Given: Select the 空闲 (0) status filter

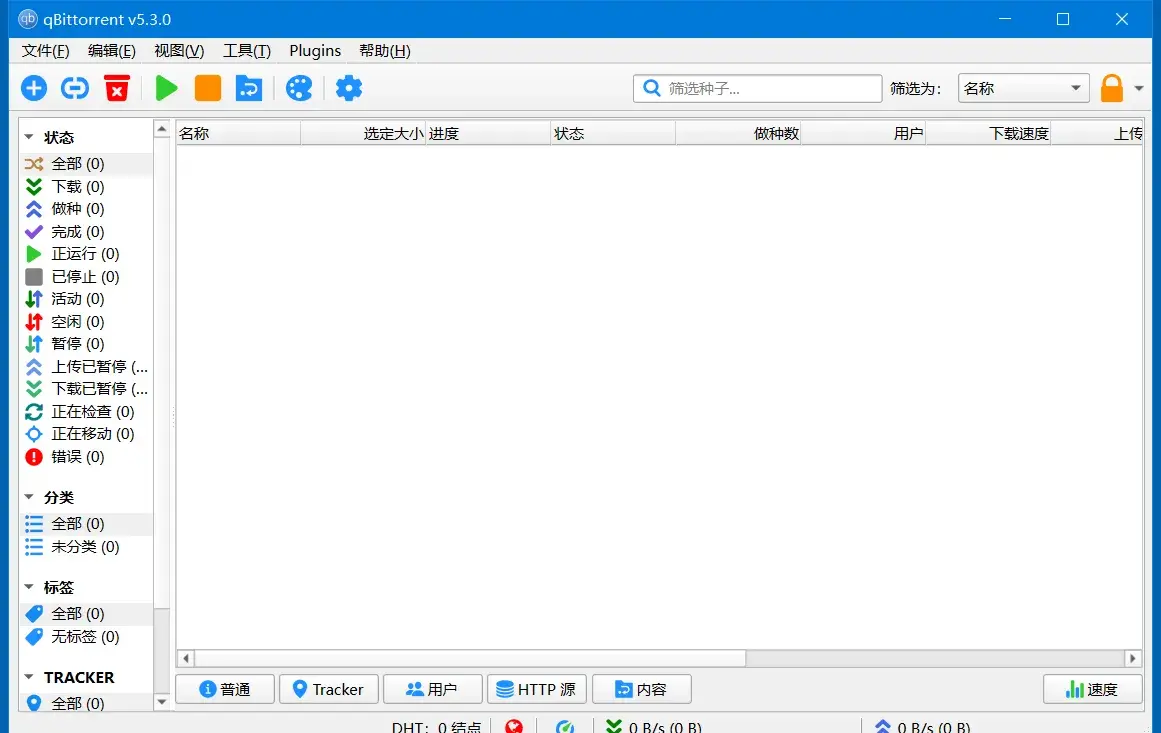Looking at the screenshot, I should click(x=87, y=321).
